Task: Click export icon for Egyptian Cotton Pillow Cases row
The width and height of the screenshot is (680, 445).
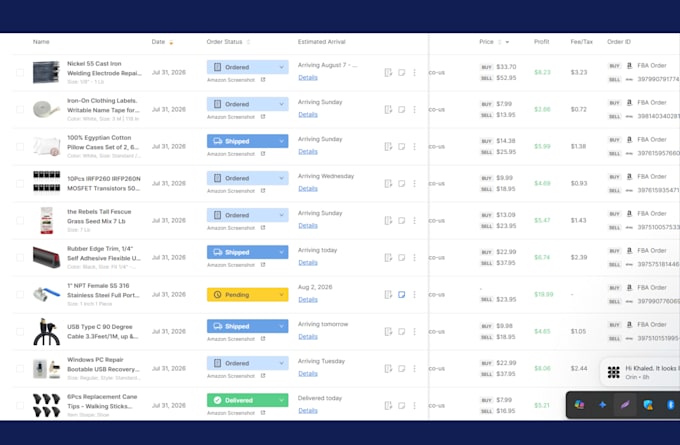Action: [388, 147]
